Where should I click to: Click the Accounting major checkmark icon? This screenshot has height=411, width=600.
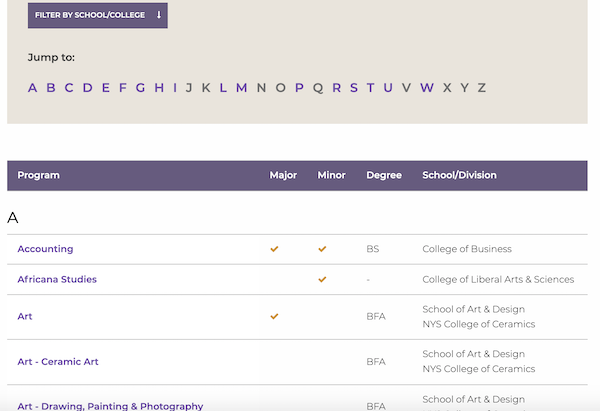pyautogui.click(x=274, y=249)
